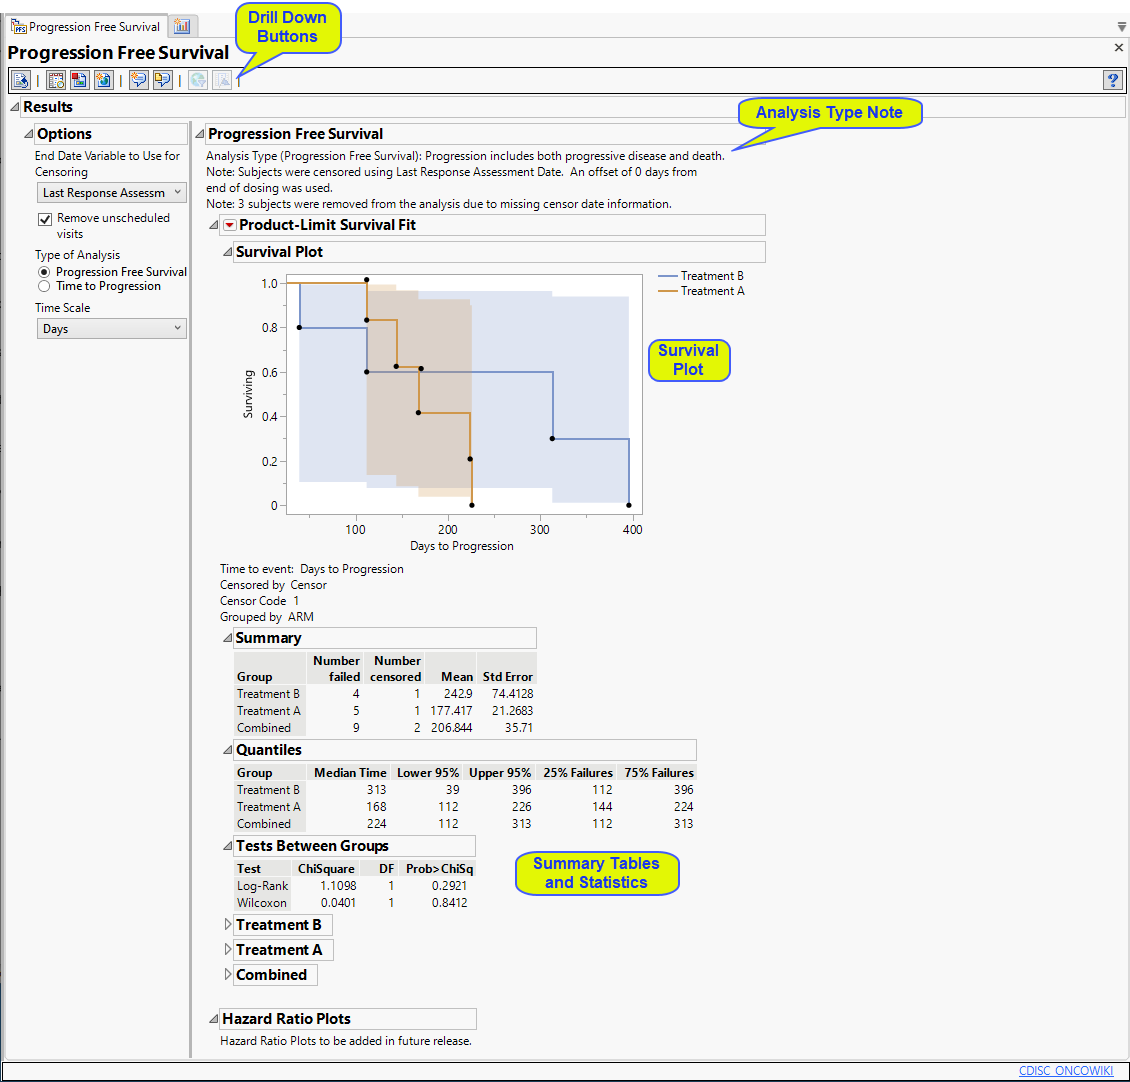Collapse the Hazard Ratio Plots section
Image resolution: width=1130 pixels, height=1082 pixels.
click(x=214, y=1019)
